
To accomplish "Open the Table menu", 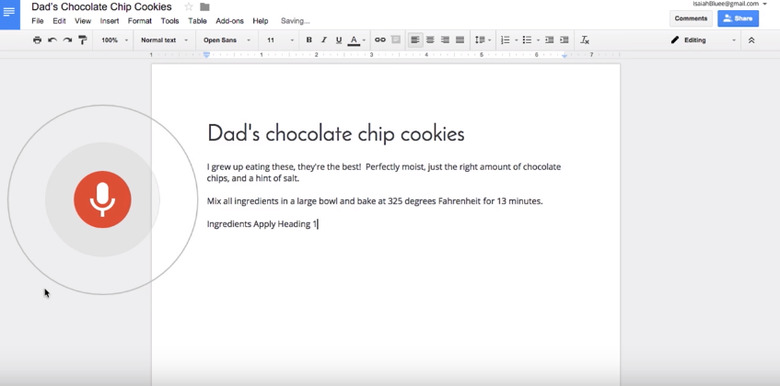I will [197, 21].
